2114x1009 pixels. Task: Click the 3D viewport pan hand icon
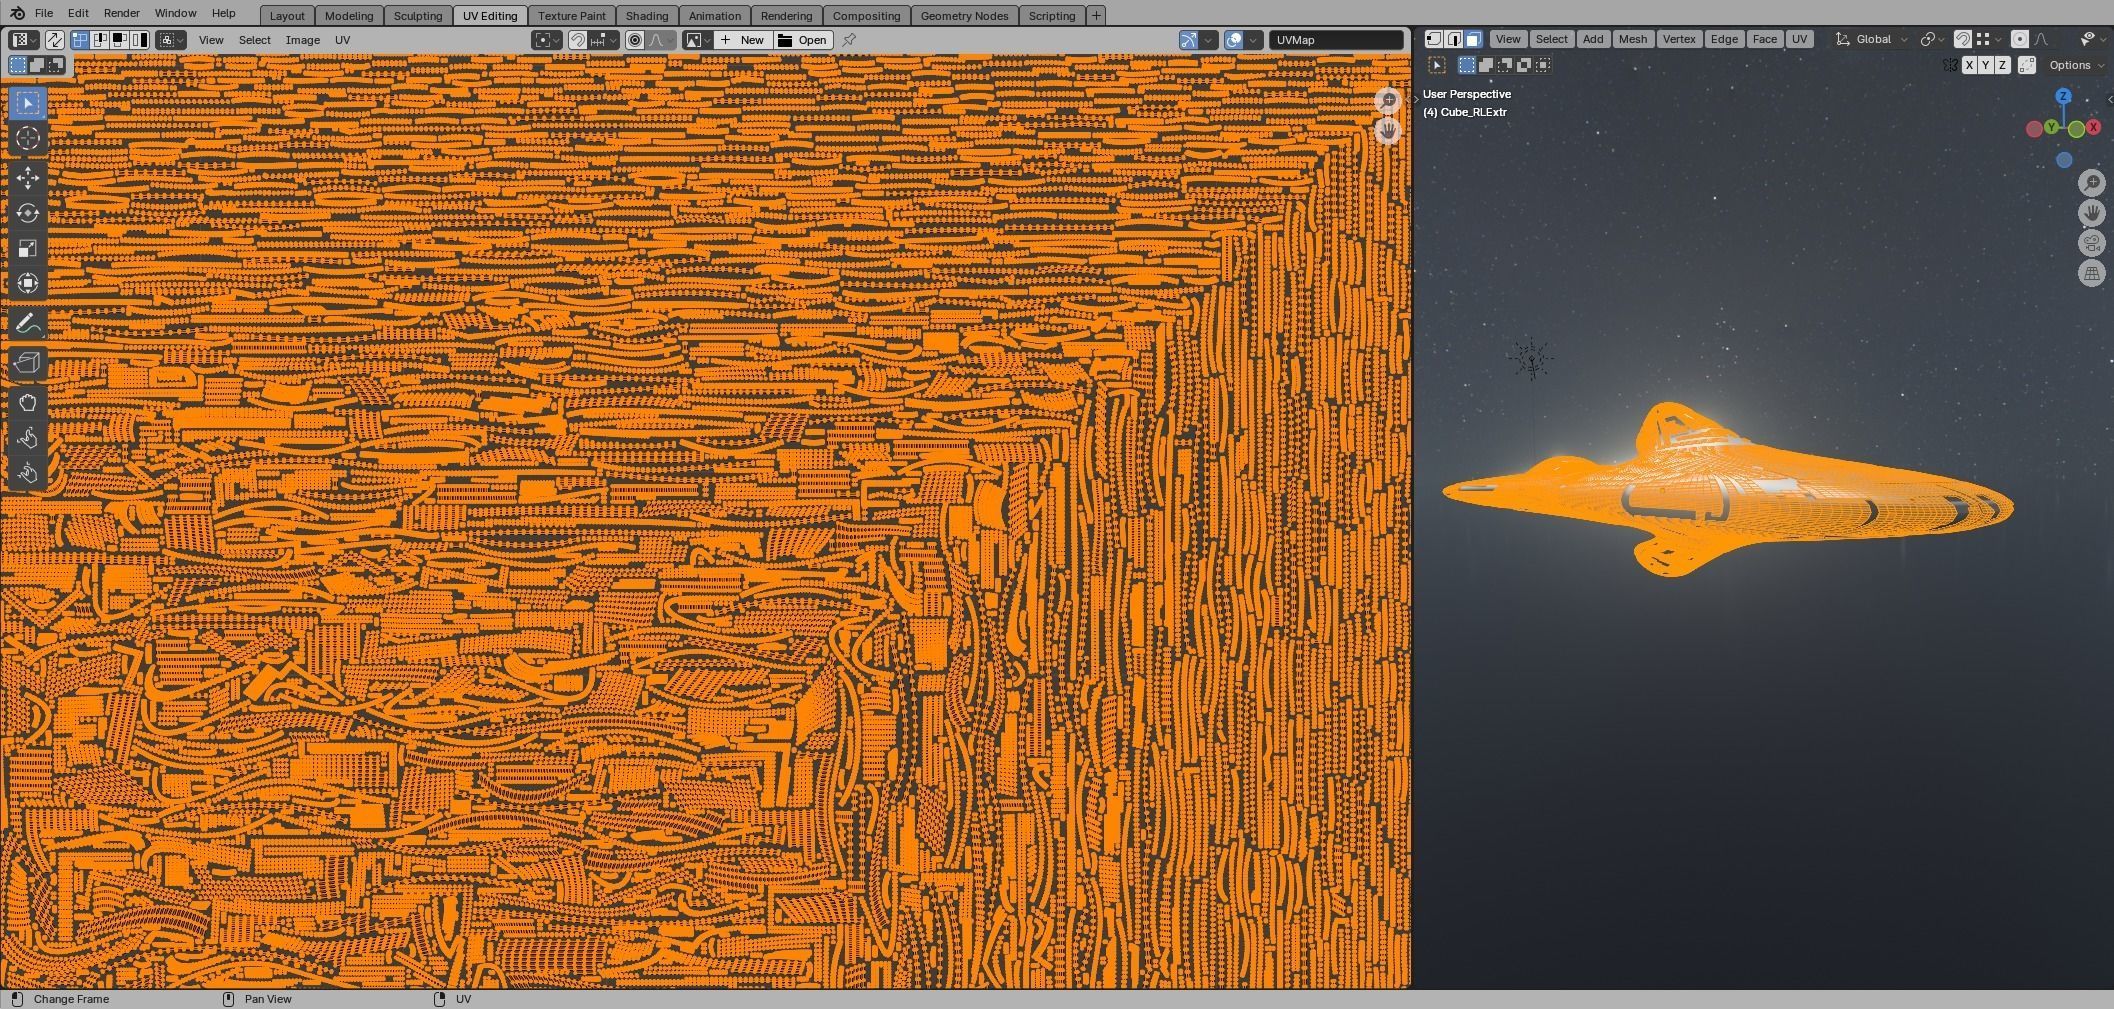point(2092,213)
